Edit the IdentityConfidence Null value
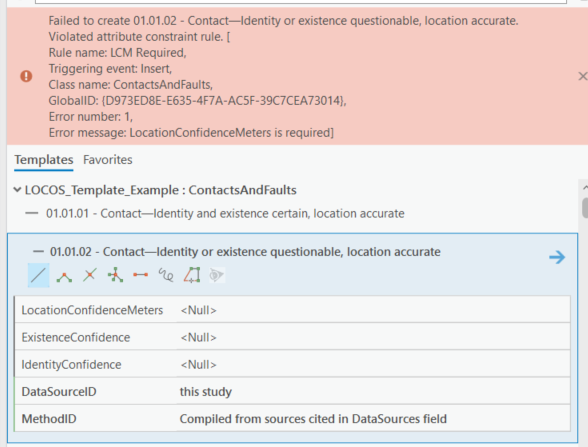The height and width of the screenshot is (447, 588). coord(373,364)
